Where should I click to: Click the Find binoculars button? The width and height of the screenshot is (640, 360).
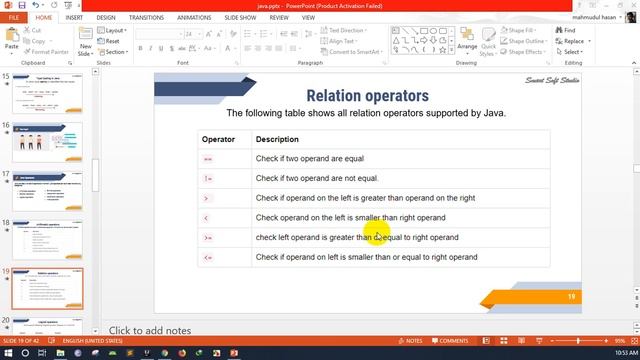point(565,30)
